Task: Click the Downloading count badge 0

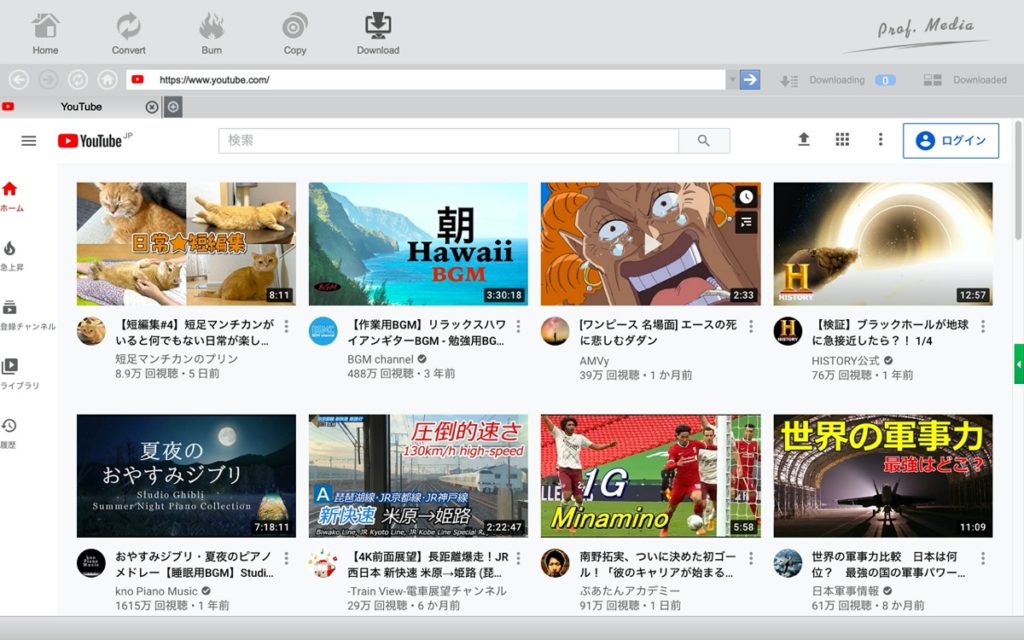Action: pos(885,80)
